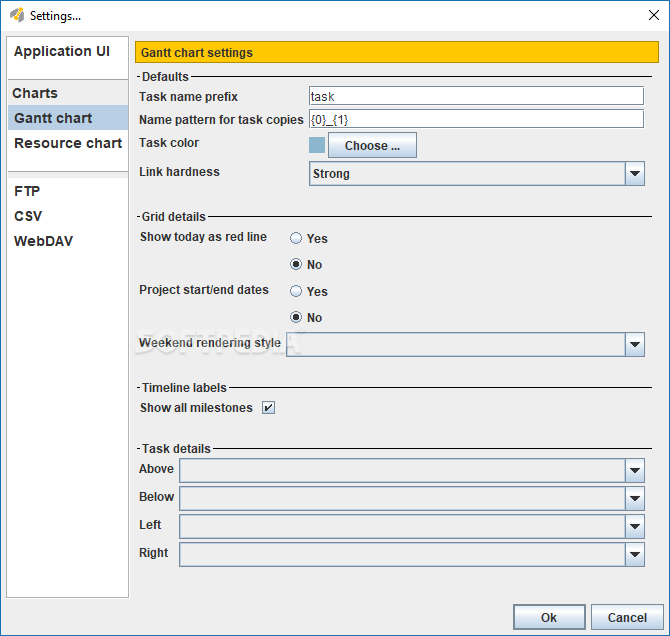Open the Right task details dropdown
The image size is (670, 636).
click(x=412, y=554)
